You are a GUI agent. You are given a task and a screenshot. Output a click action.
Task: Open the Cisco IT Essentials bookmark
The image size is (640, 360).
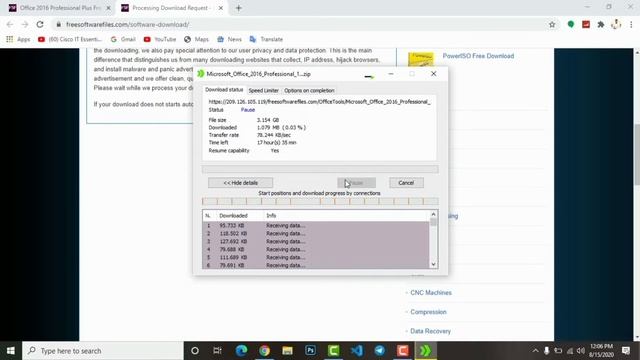pos(70,39)
